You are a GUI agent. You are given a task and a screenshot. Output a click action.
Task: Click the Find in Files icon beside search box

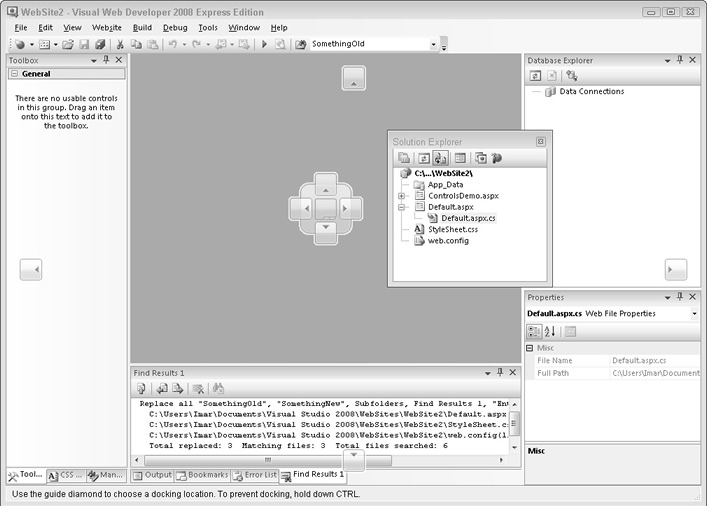tap(301, 44)
